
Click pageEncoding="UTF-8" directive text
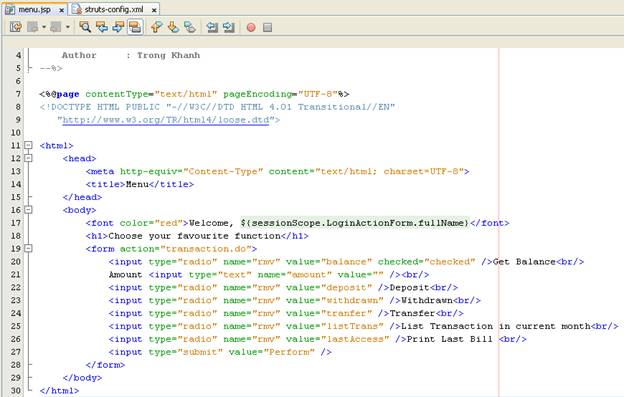pyautogui.click(x=281, y=94)
